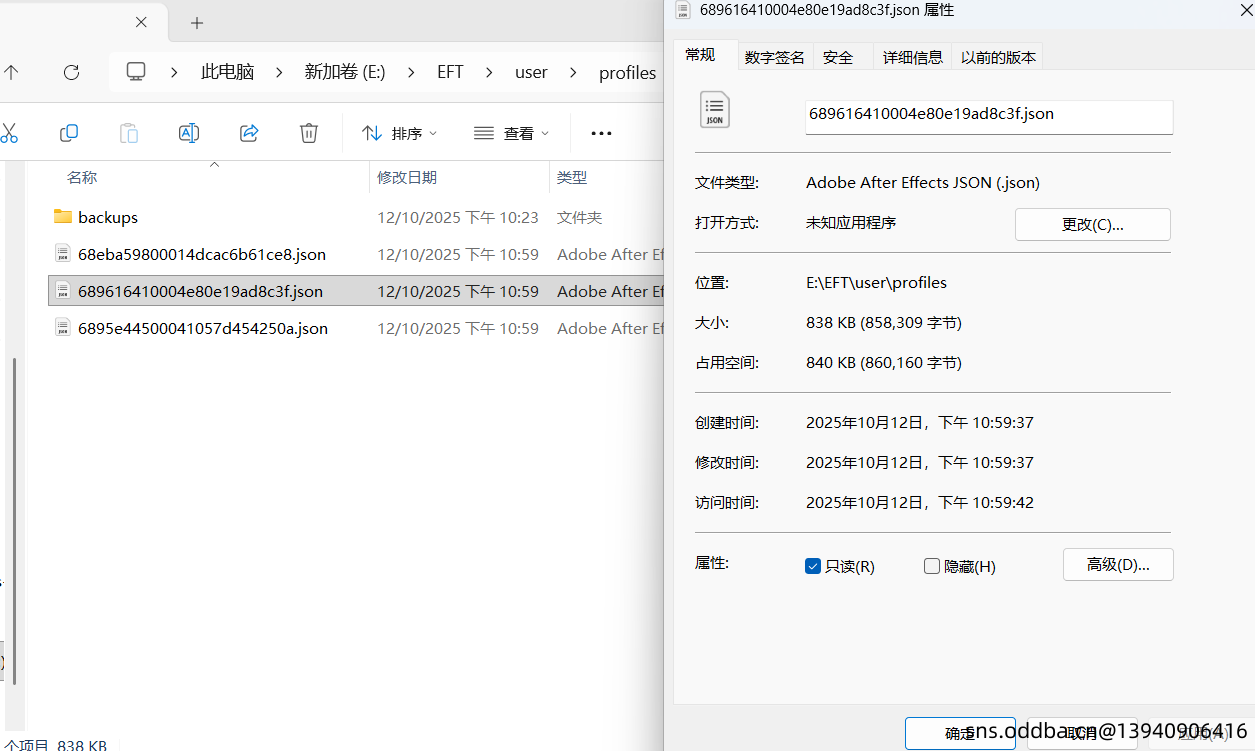Select the backups folder
The height and width of the screenshot is (751, 1255).
coord(108,217)
